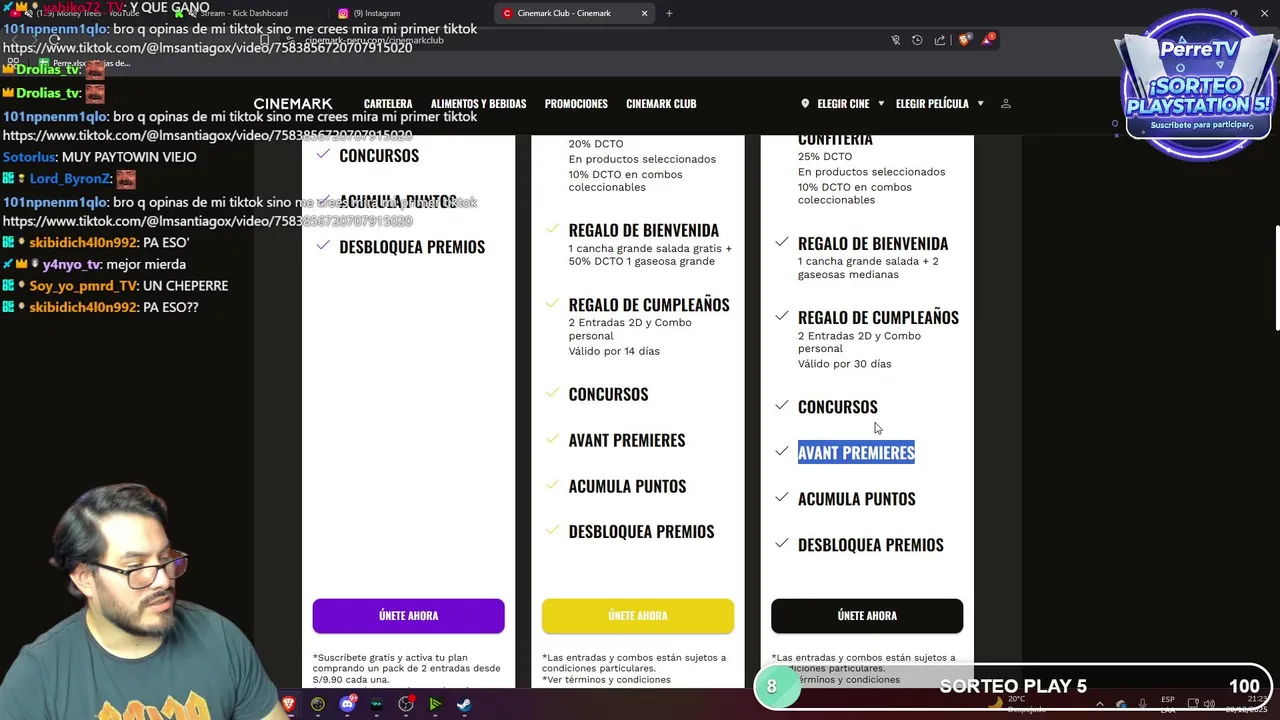Open the ESP language indicator in tray
Image resolution: width=1280 pixels, height=720 pixels.
pyautogui.click(x=1168, y=704)
